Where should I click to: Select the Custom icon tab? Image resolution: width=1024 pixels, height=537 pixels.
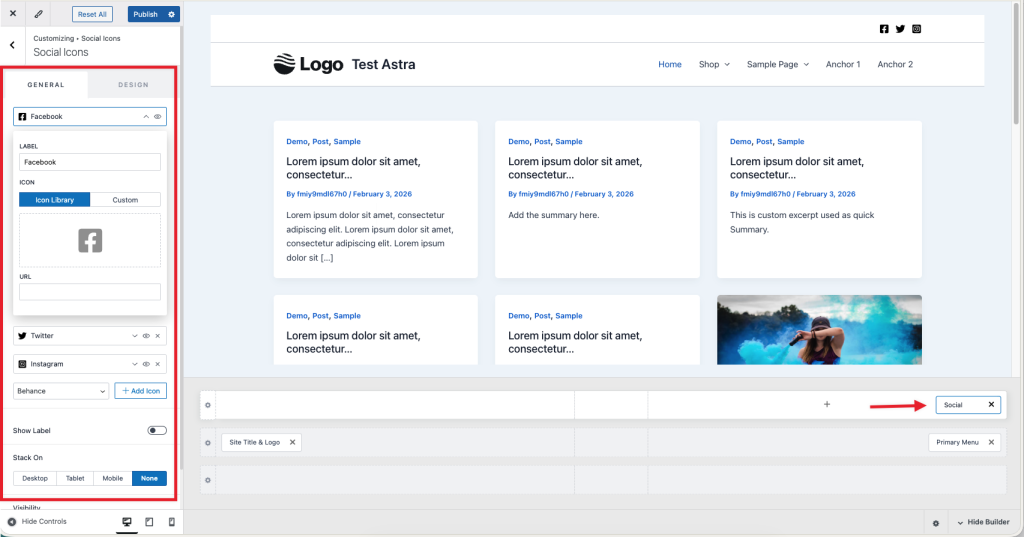click(125, 200)
